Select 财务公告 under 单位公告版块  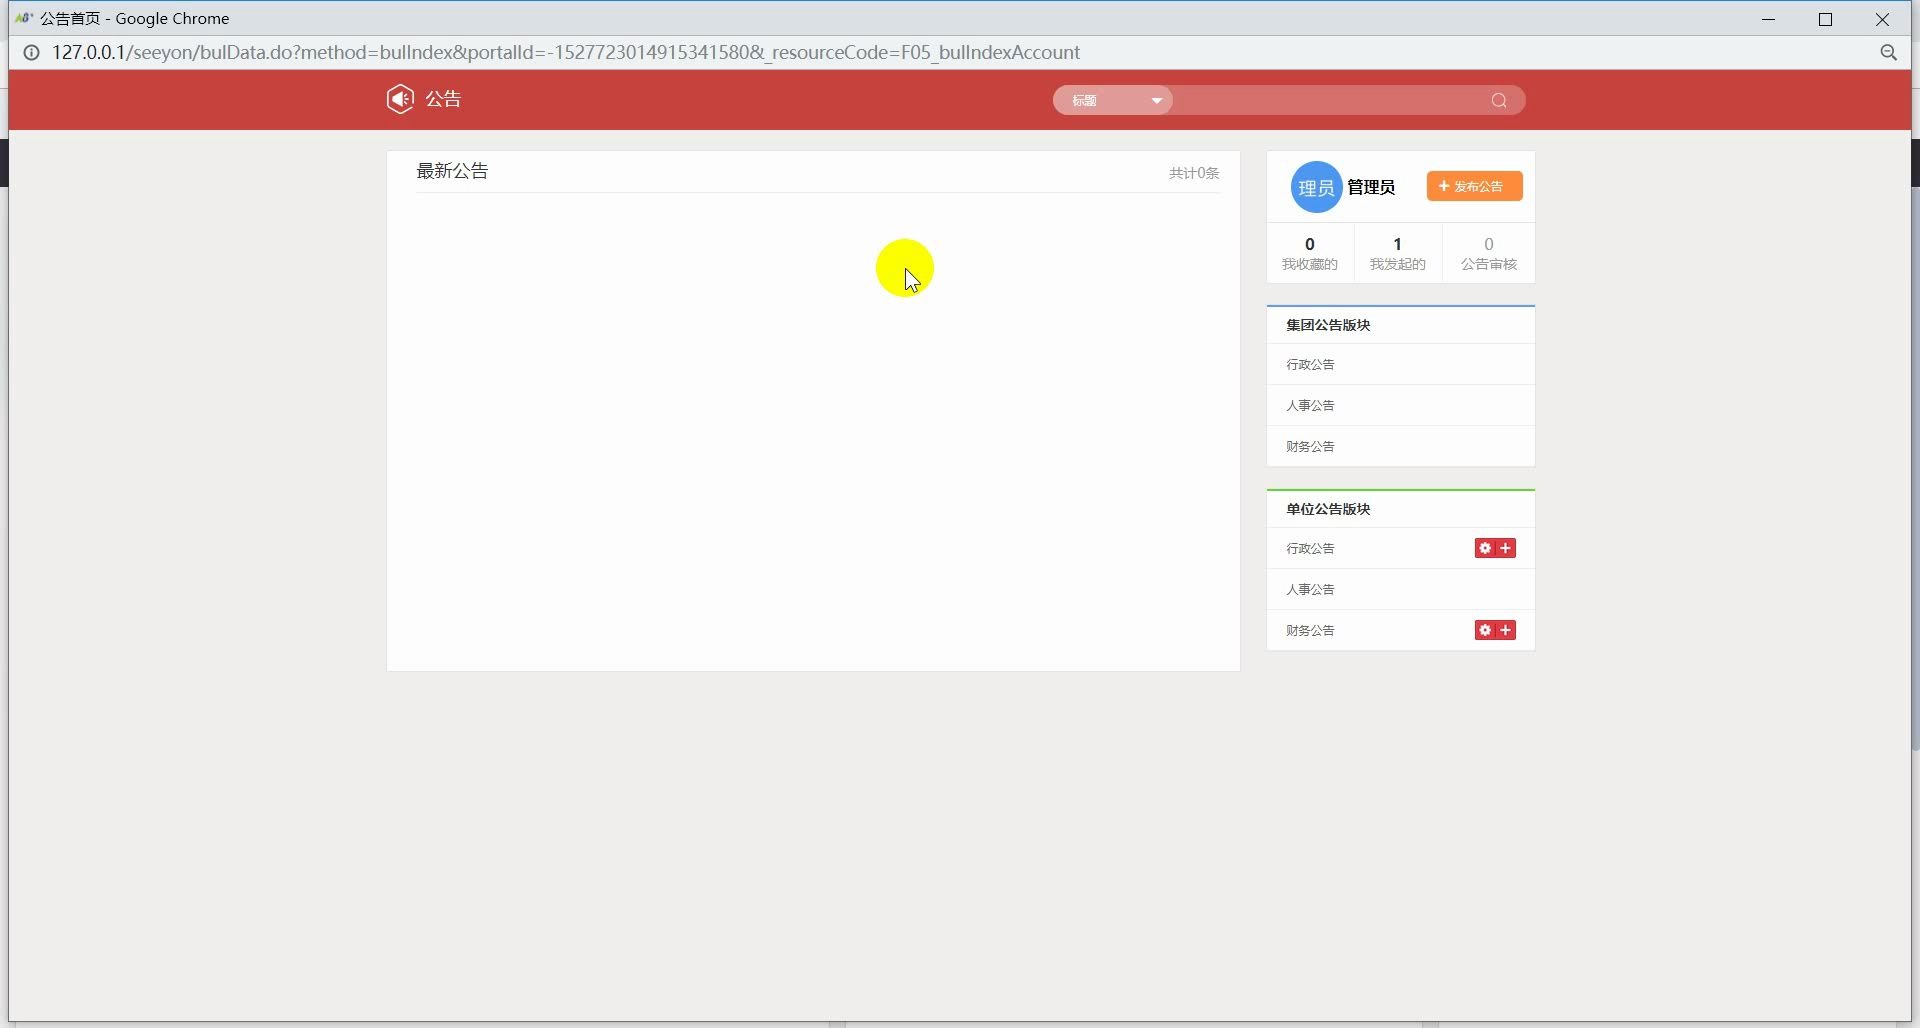click(1310, 630)
